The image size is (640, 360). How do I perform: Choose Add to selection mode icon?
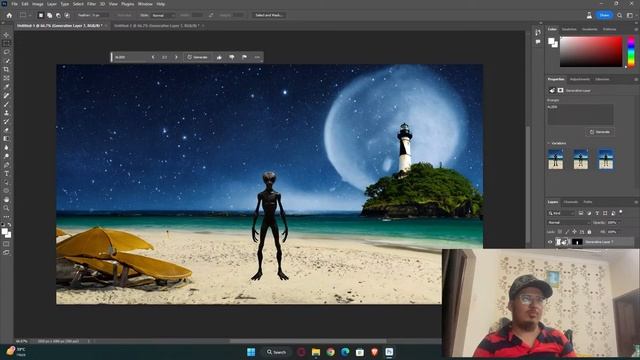49,15
